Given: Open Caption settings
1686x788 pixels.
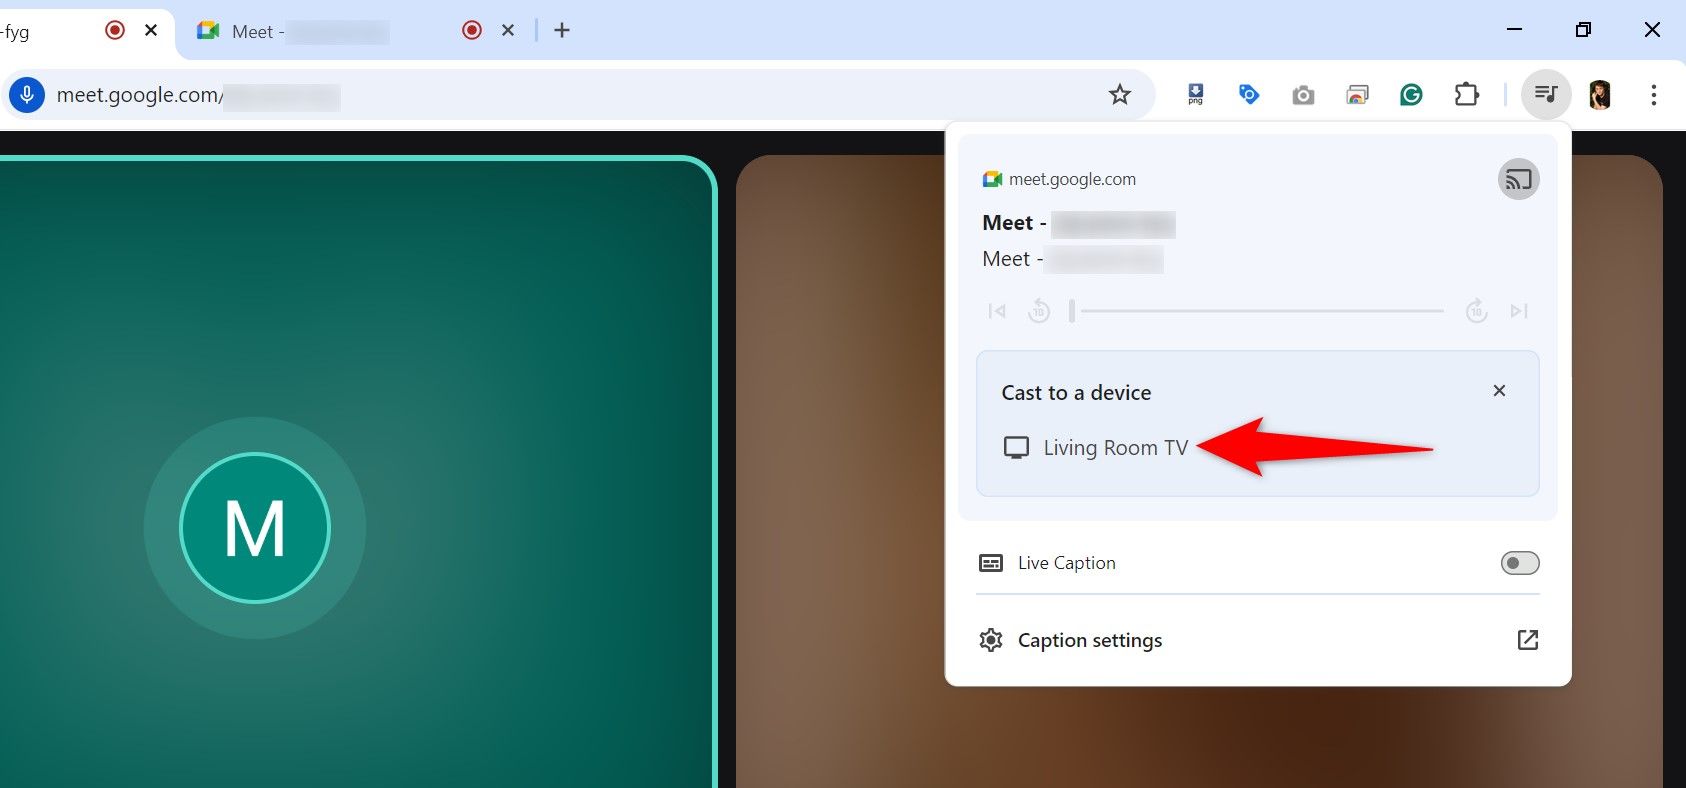Looking at the screenshot, I should (x=1089, y=640).
